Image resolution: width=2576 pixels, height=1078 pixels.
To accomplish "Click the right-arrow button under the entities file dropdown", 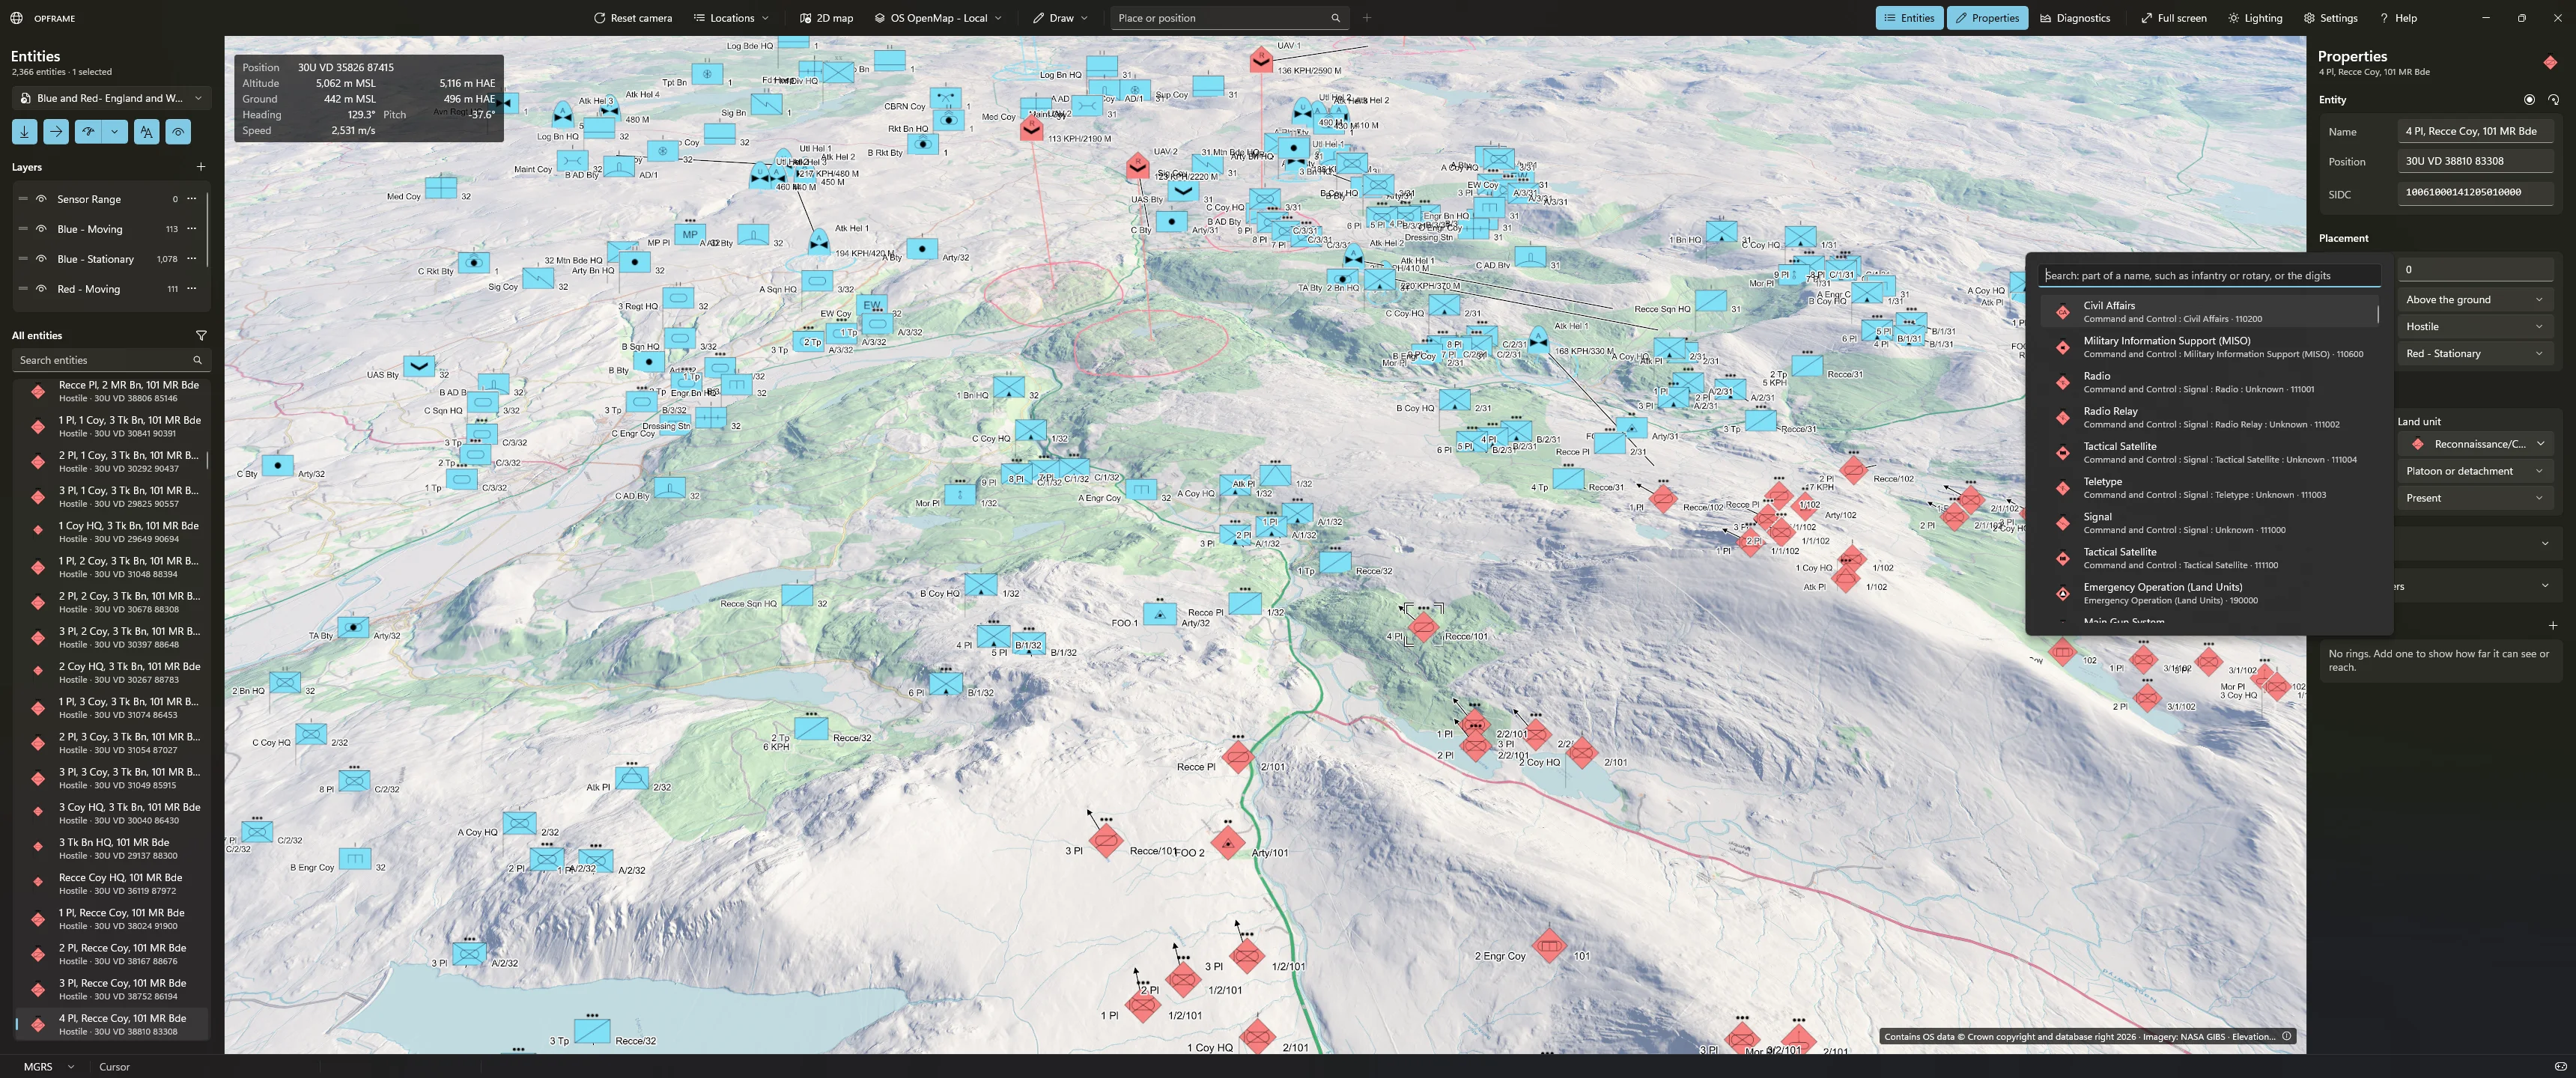I will coord(56,131).
